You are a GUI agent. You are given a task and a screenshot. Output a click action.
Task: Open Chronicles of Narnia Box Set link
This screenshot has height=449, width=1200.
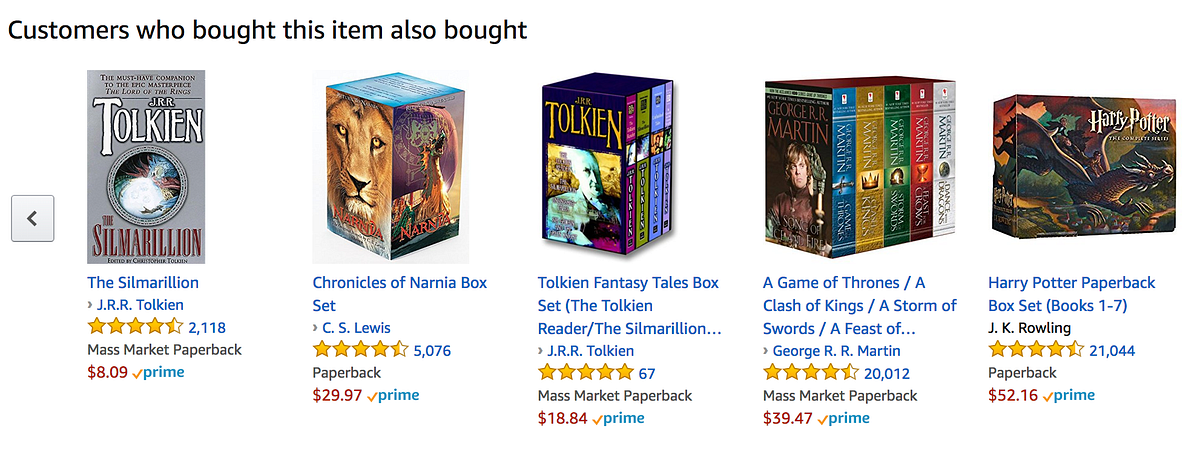[400, 294]
